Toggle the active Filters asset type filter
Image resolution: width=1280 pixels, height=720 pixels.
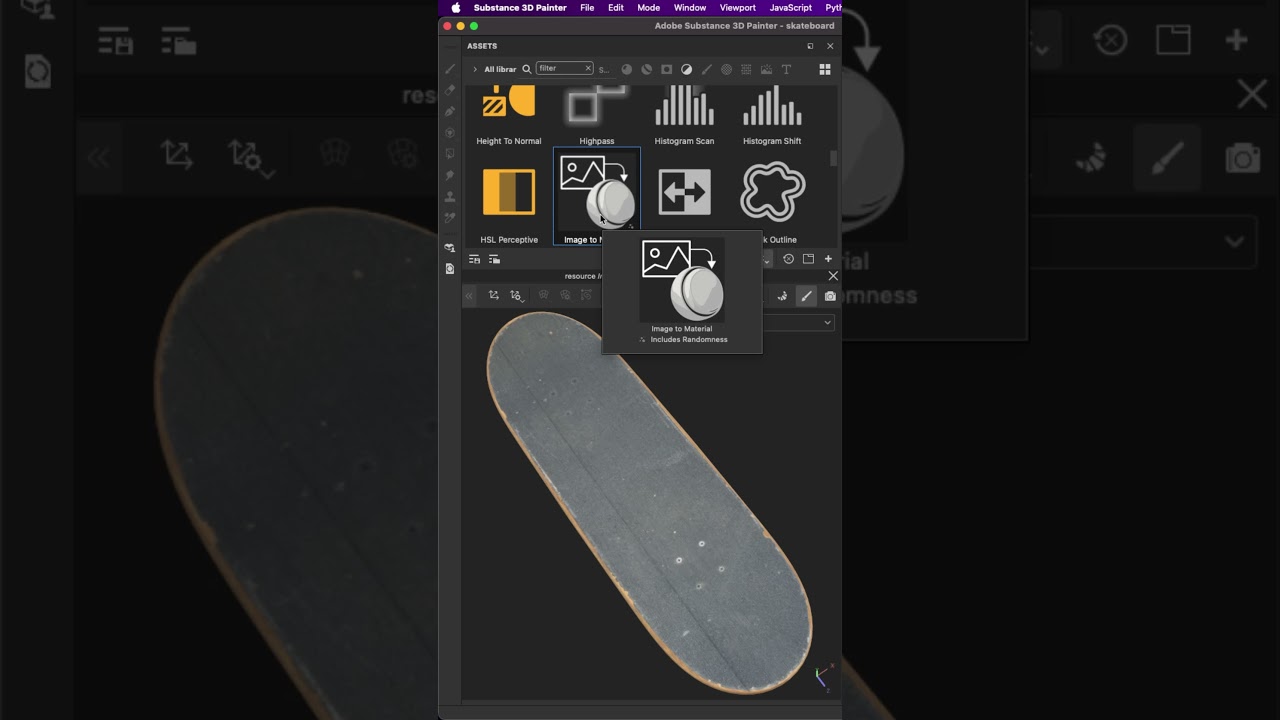(x=686, y=69)
